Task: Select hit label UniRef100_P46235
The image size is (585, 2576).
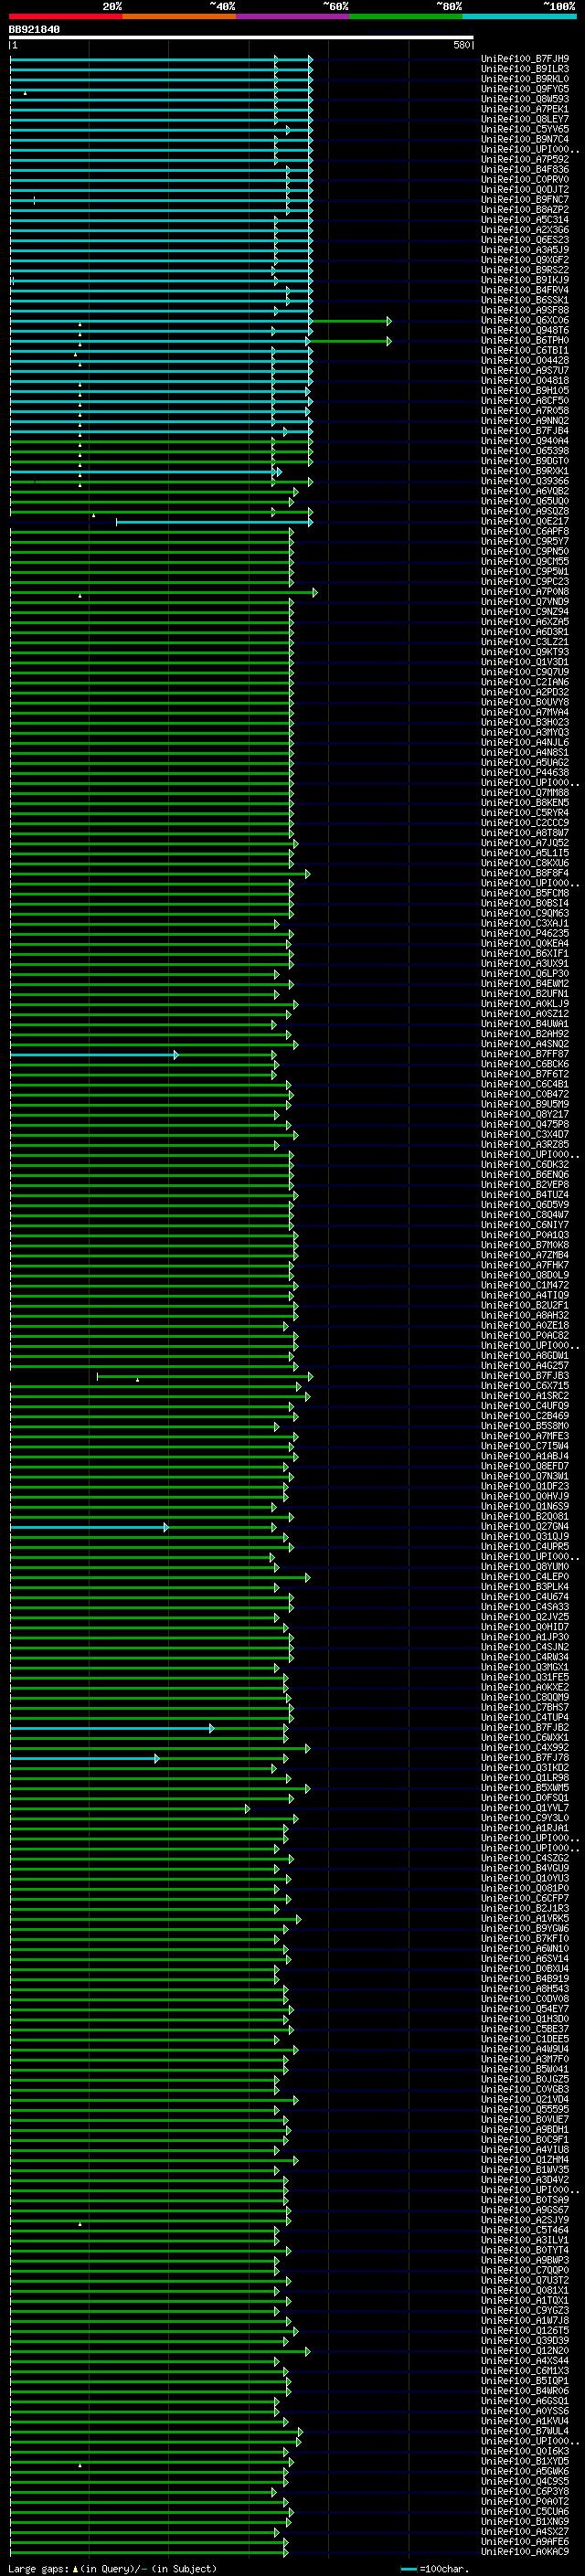Action: click(x=525, y=933)
